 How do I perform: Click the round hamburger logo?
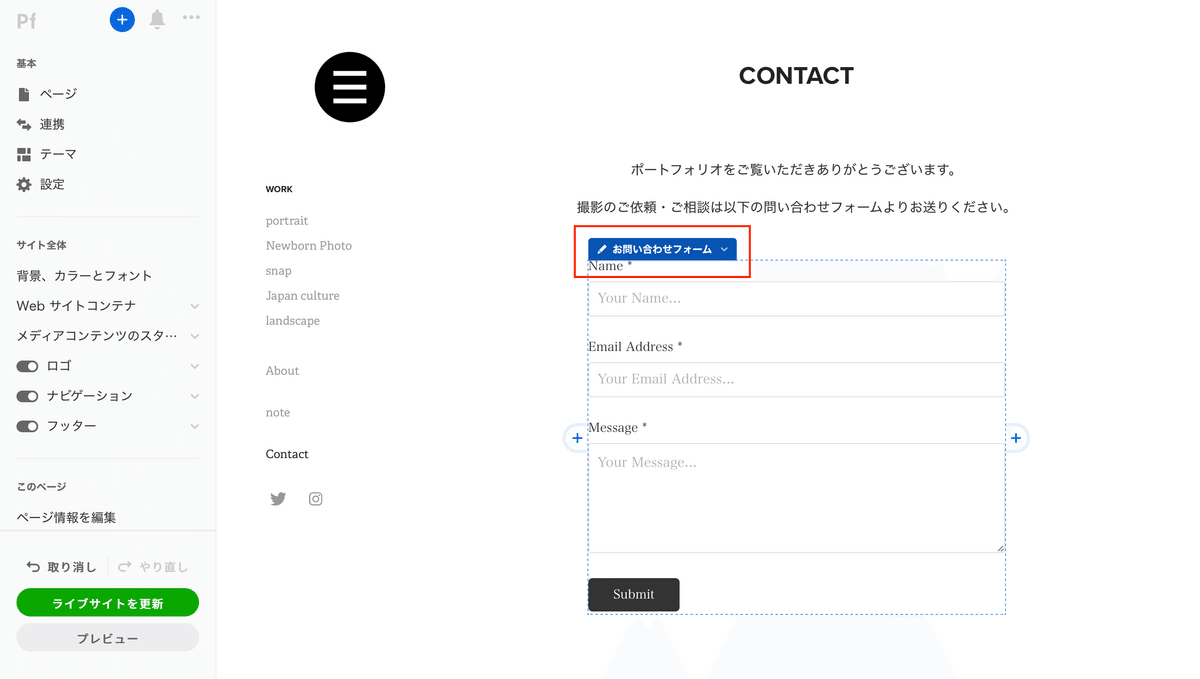[350, 87]
